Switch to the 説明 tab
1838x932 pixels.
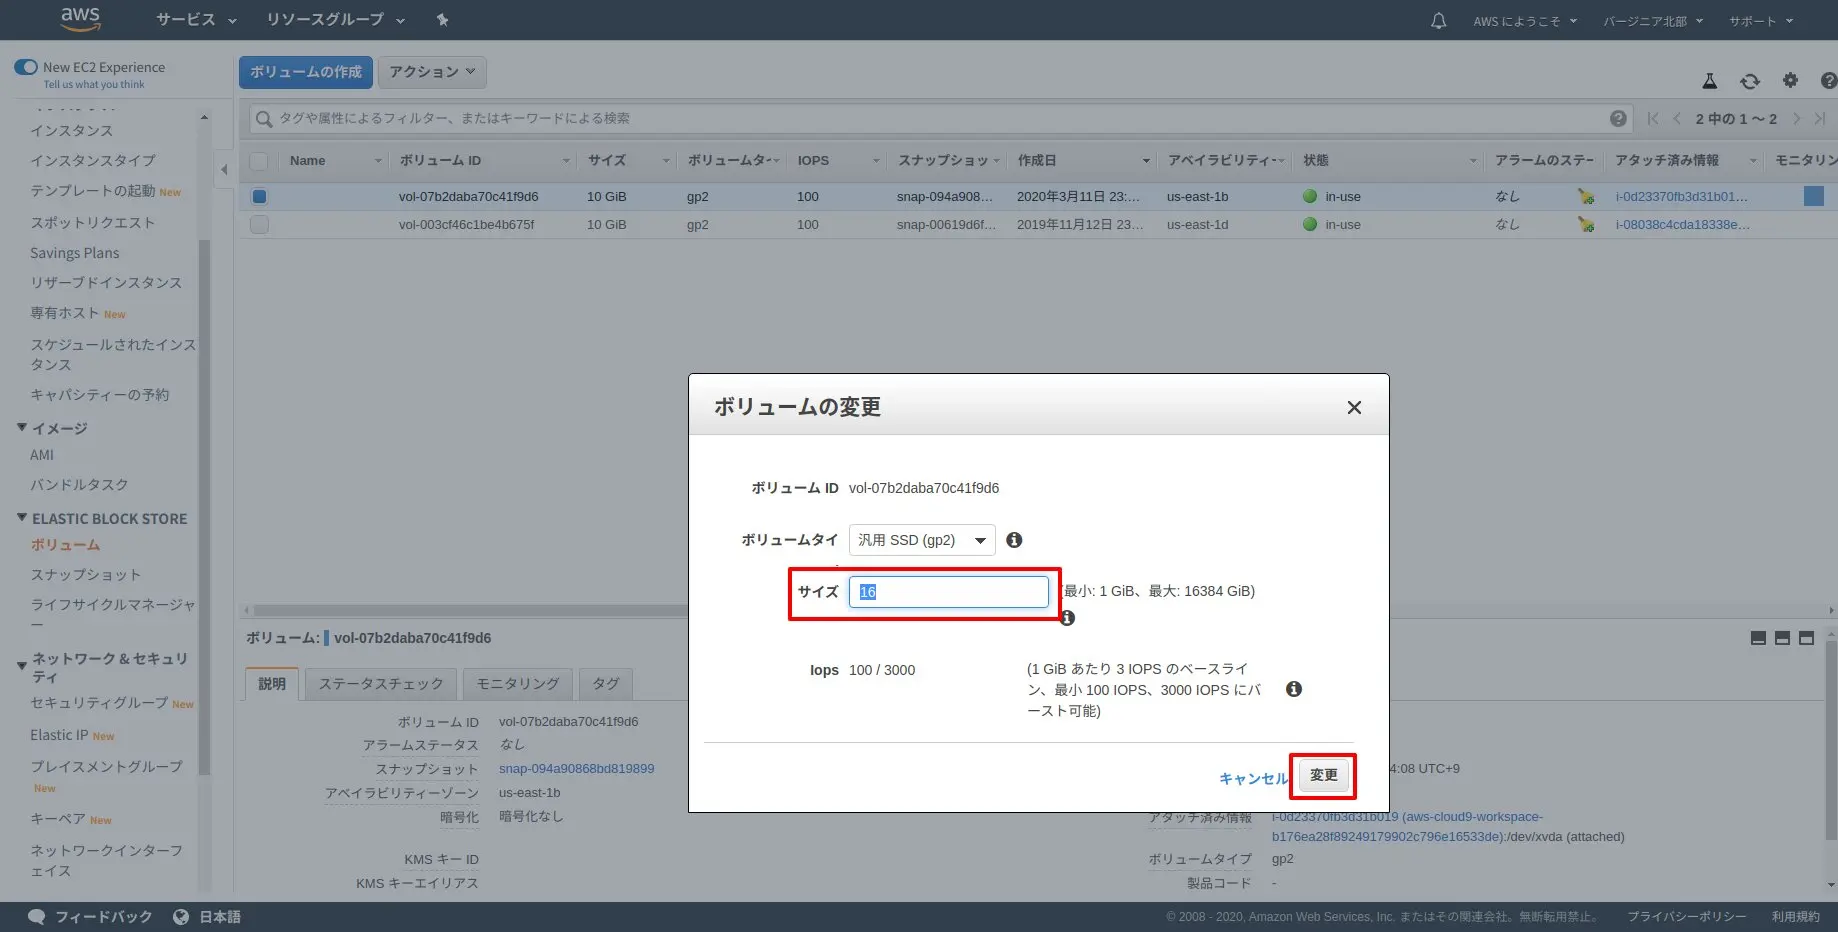point(272,684)
